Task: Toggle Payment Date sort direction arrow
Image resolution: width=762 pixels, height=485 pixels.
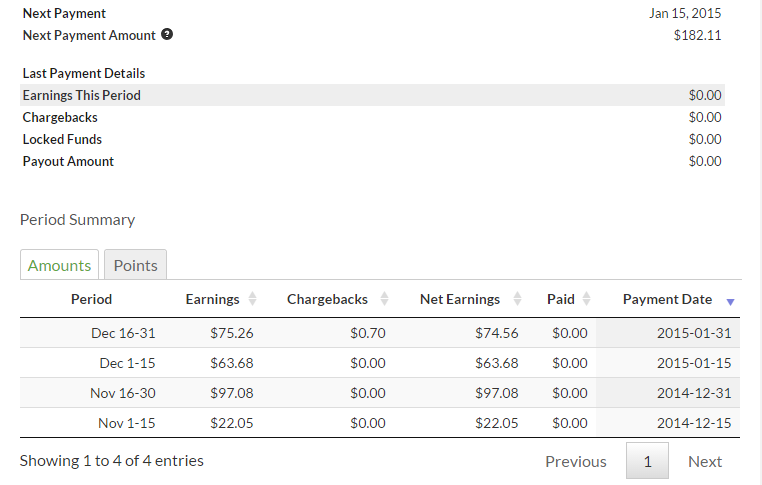Action: (730, 300)
